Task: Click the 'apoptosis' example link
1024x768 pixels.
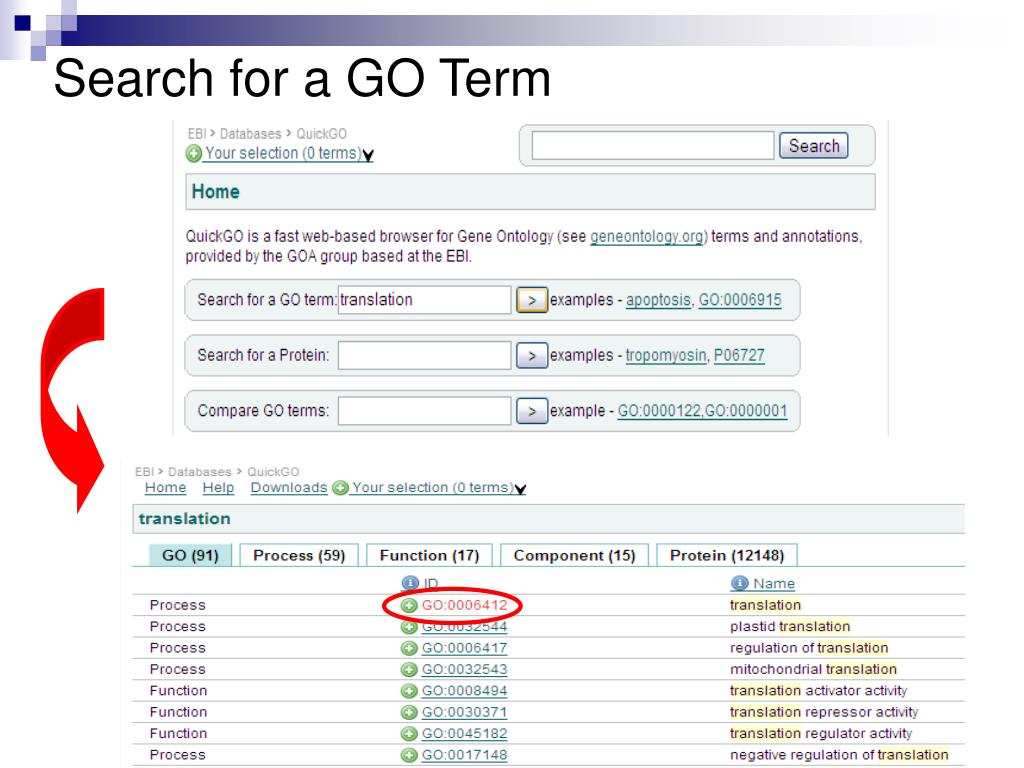Action: point(658,300)
